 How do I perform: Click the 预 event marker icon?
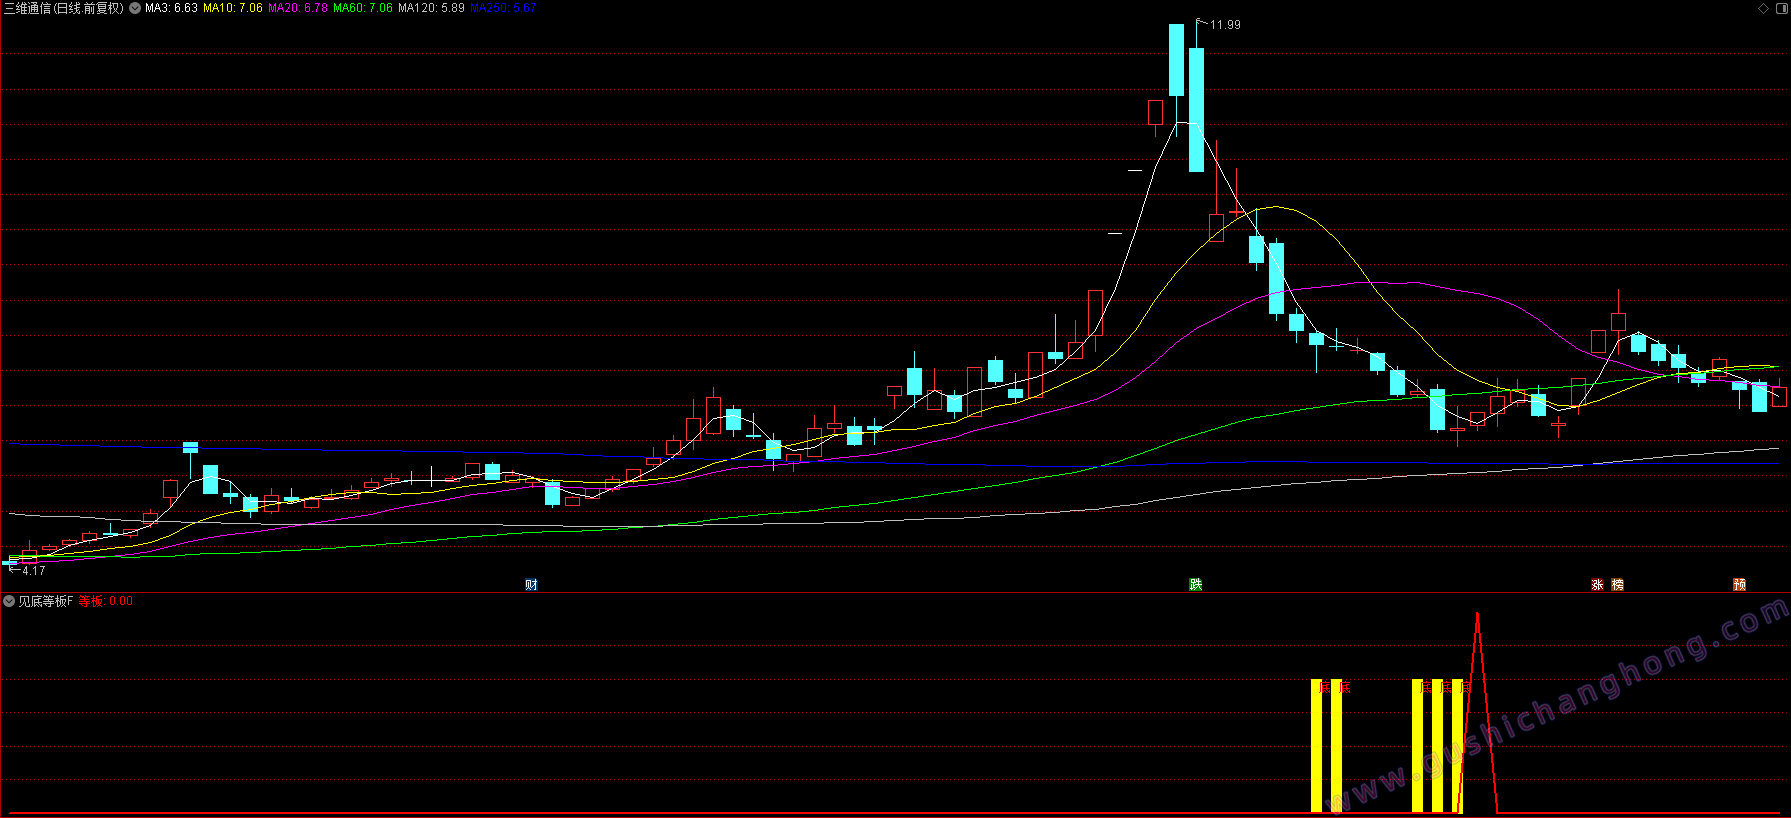coord(1739,585)
